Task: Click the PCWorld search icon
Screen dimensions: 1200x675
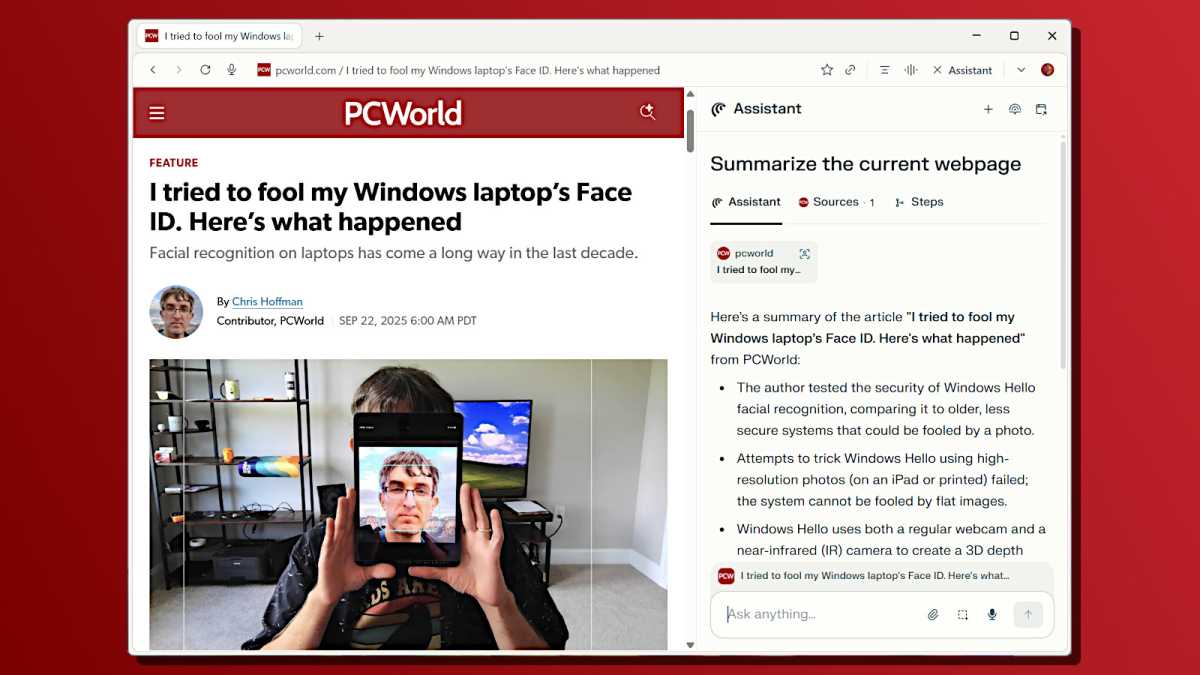Action: (647, 113)
